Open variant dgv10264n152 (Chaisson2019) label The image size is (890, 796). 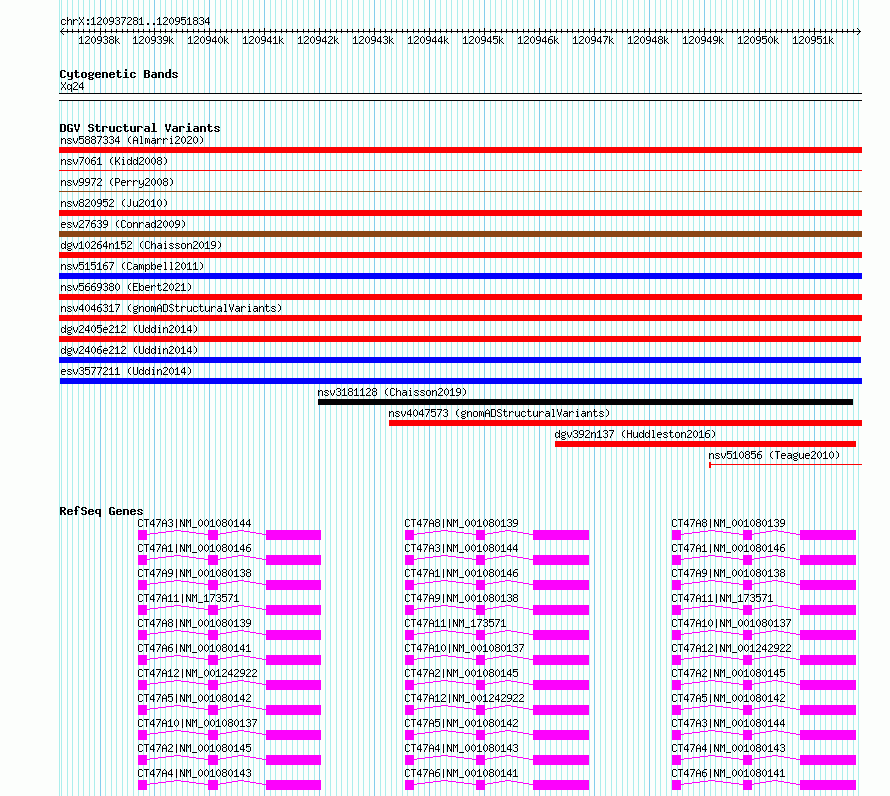[141, 245]
